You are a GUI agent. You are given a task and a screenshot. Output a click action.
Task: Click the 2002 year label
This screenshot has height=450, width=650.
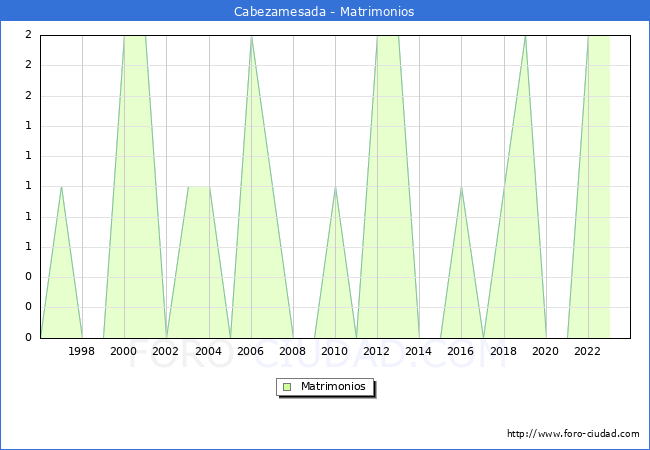pyautogui.click(x=166, y=351)
